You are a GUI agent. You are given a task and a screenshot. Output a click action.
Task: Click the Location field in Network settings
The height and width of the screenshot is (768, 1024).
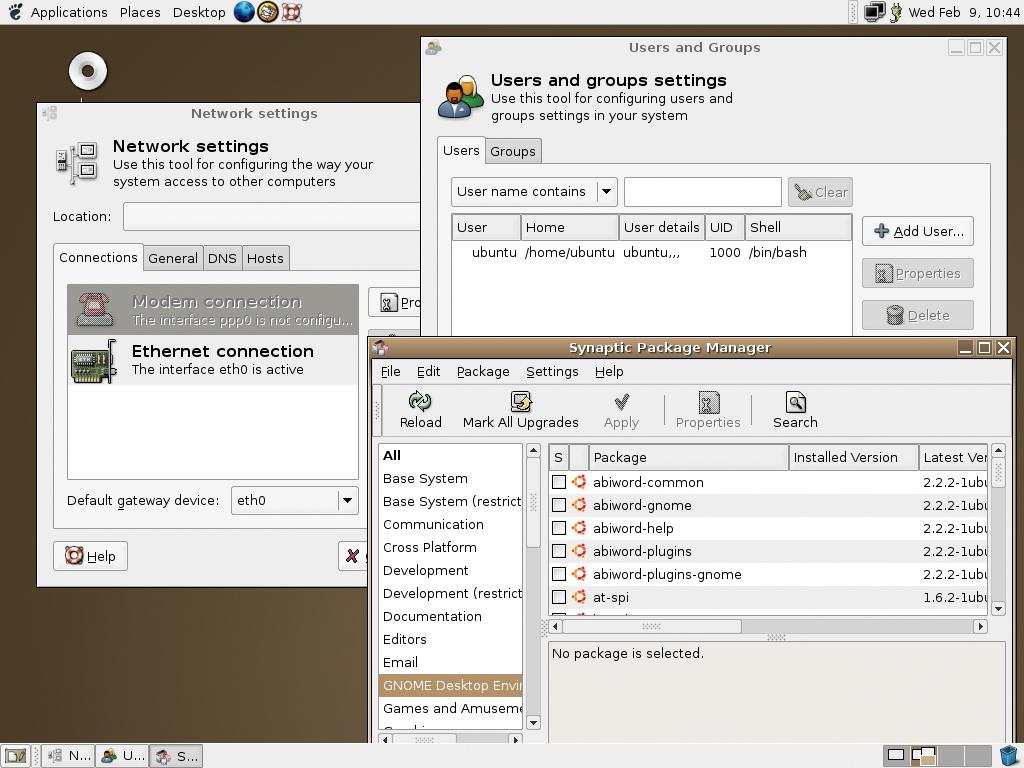tap(271, 216)
